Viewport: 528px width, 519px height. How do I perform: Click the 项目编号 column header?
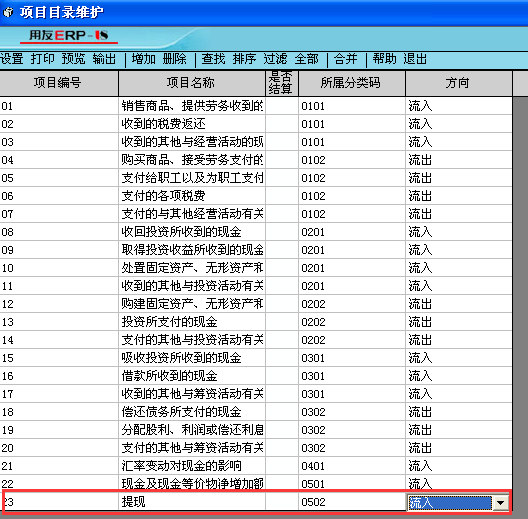58,83
